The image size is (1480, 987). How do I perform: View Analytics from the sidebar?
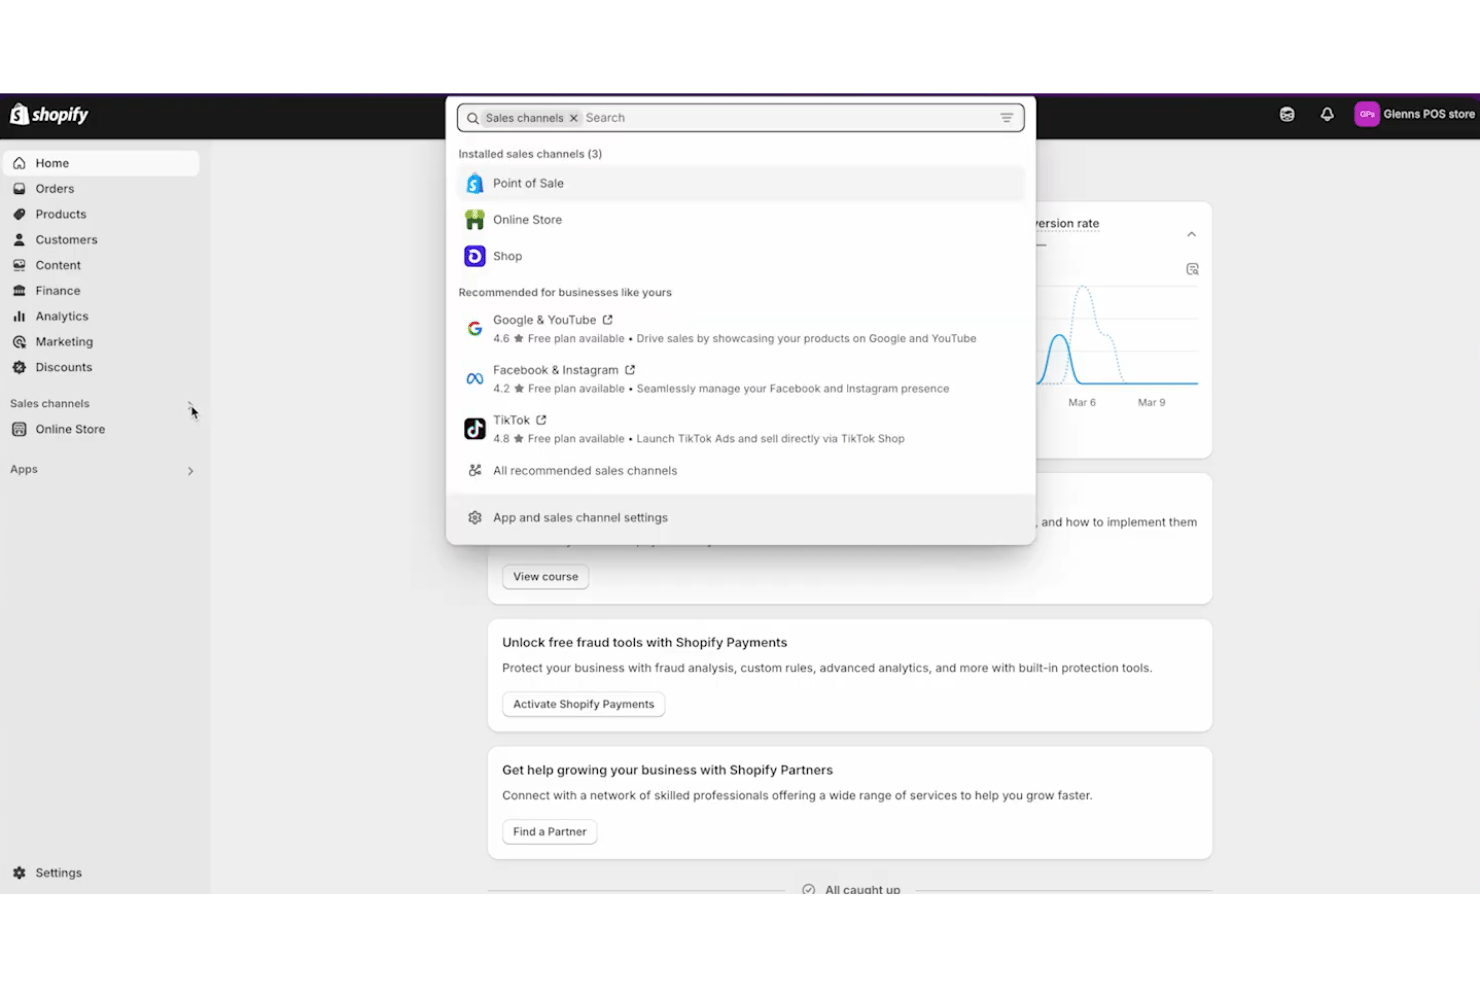click(x=101, y=316)
